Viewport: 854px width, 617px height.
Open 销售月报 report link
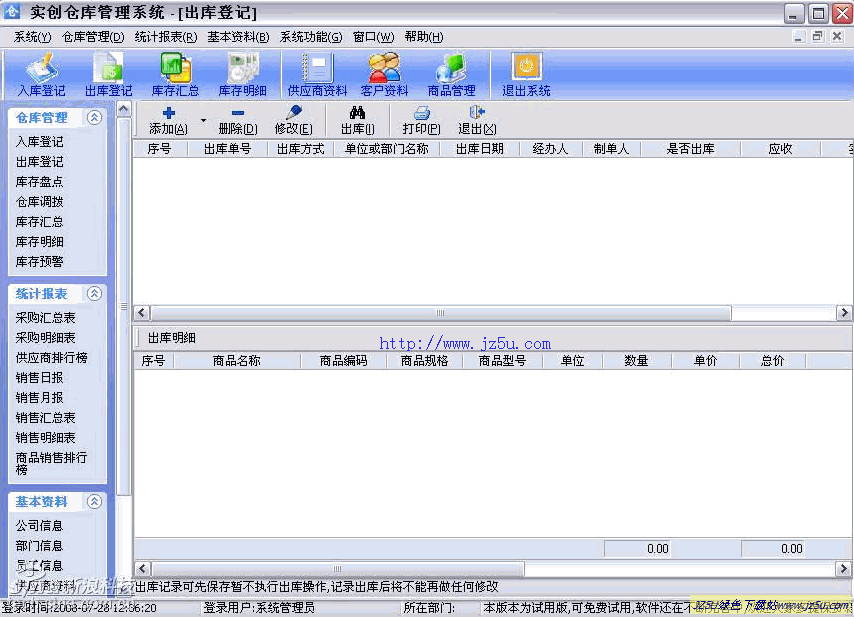pyautogui.click(x=39, y=398)
